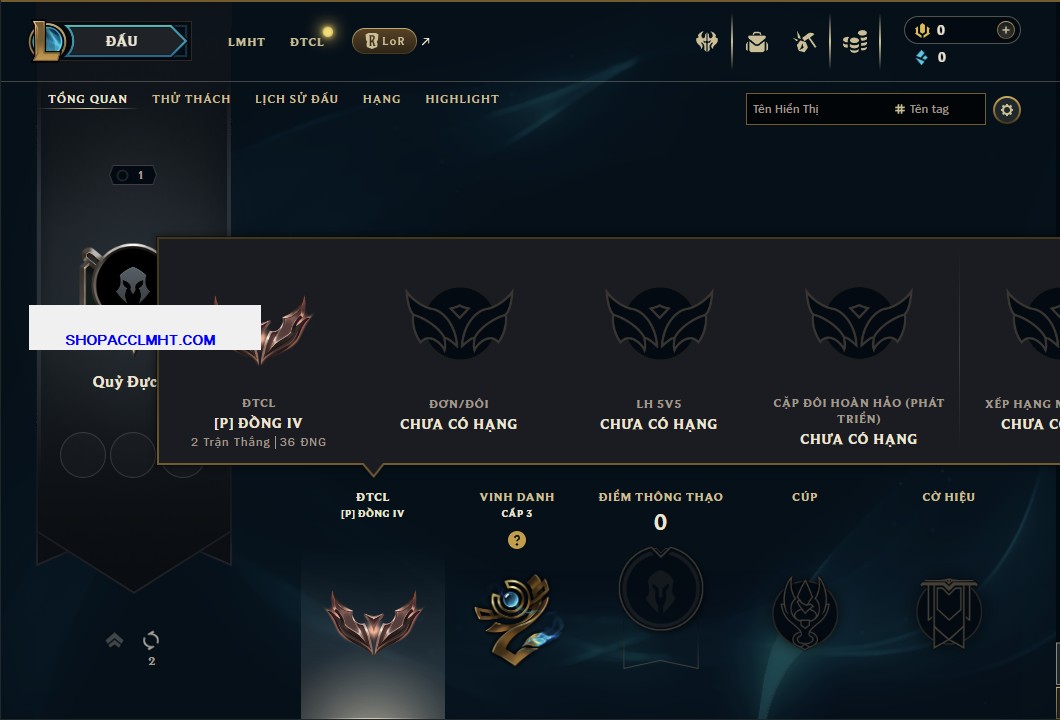The width and height of the screenshot is (1060, 720).
Task: Launch LoR via the gold button
Action: pyautogui.click(x=384, y=41)
